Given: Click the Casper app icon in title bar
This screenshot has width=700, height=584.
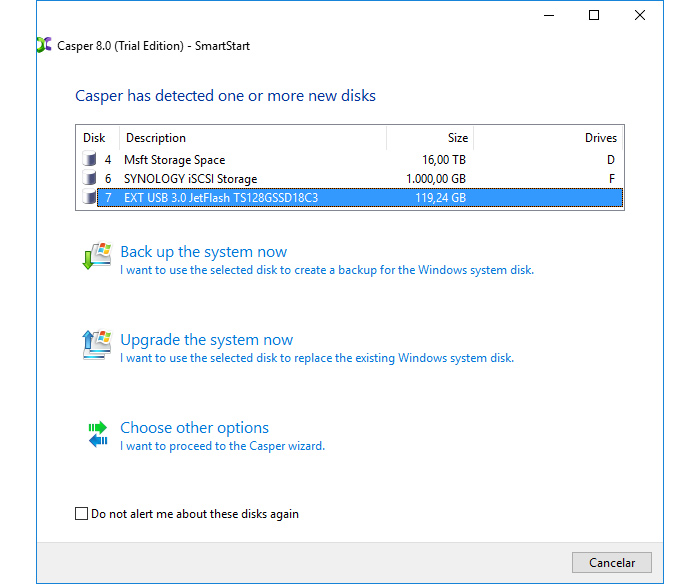Looking at the screenshot, I should (x=42, y=45).
